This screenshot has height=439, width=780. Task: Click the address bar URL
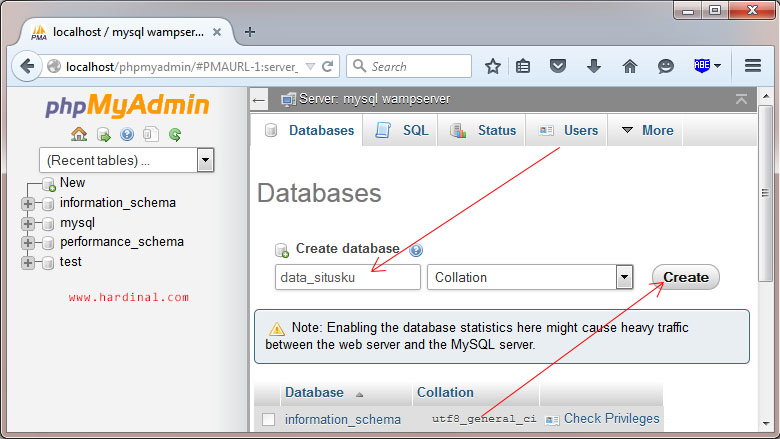182,67
